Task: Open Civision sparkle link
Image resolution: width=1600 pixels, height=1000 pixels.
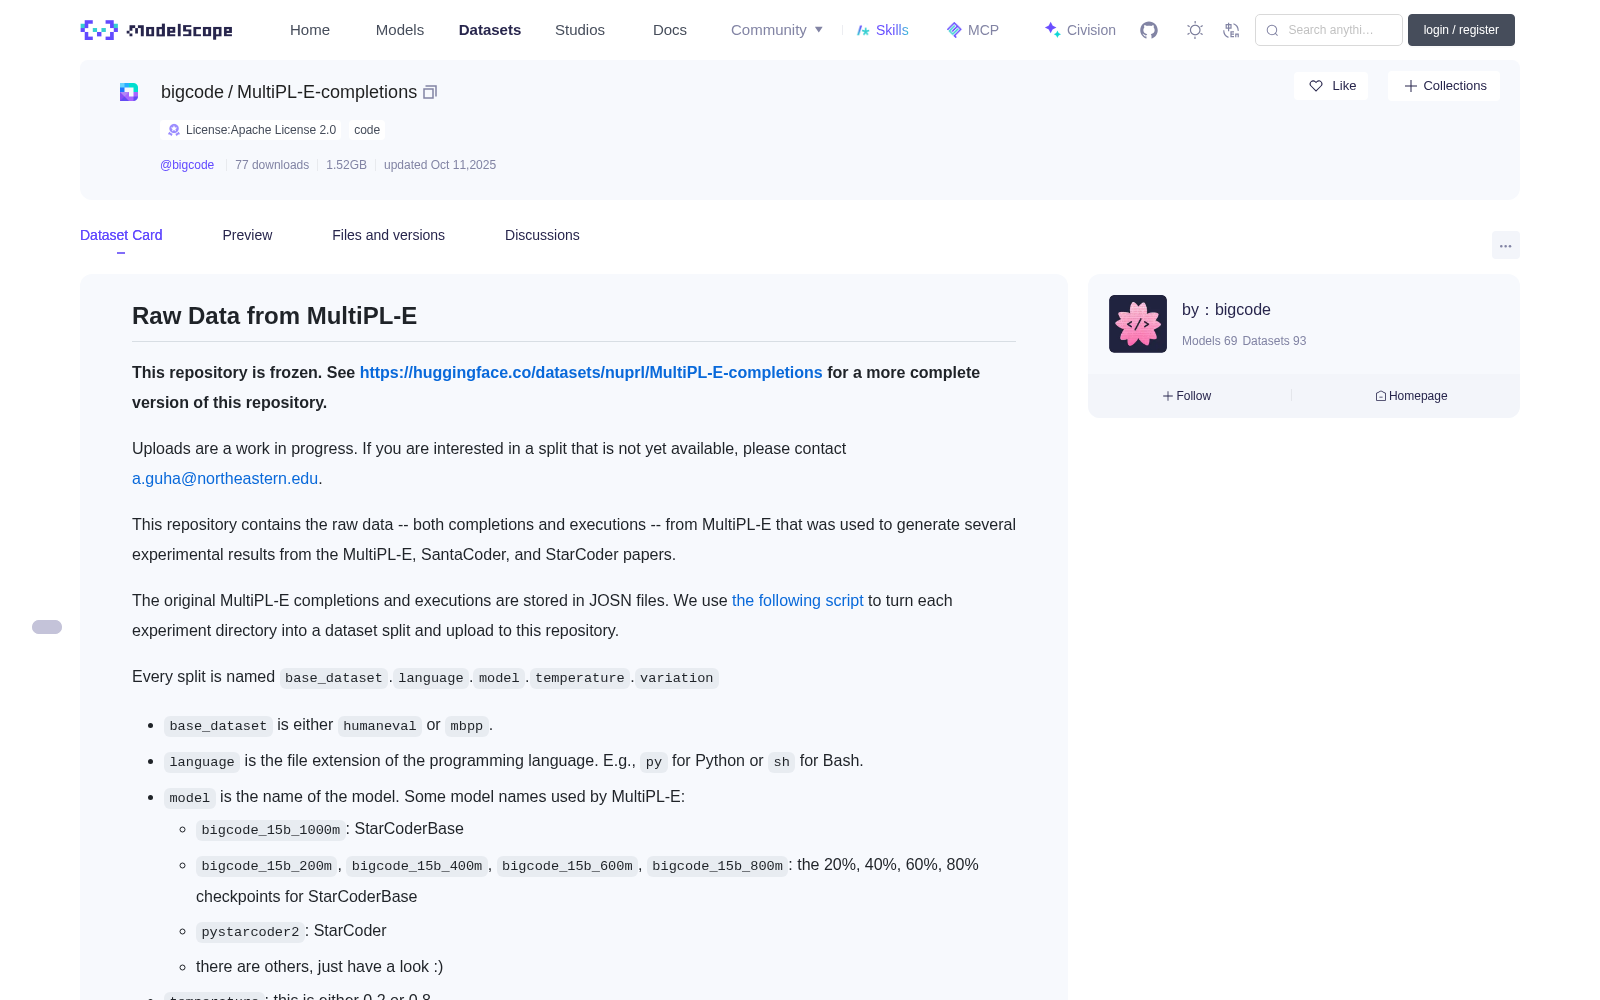Action: pos(1080,30)
